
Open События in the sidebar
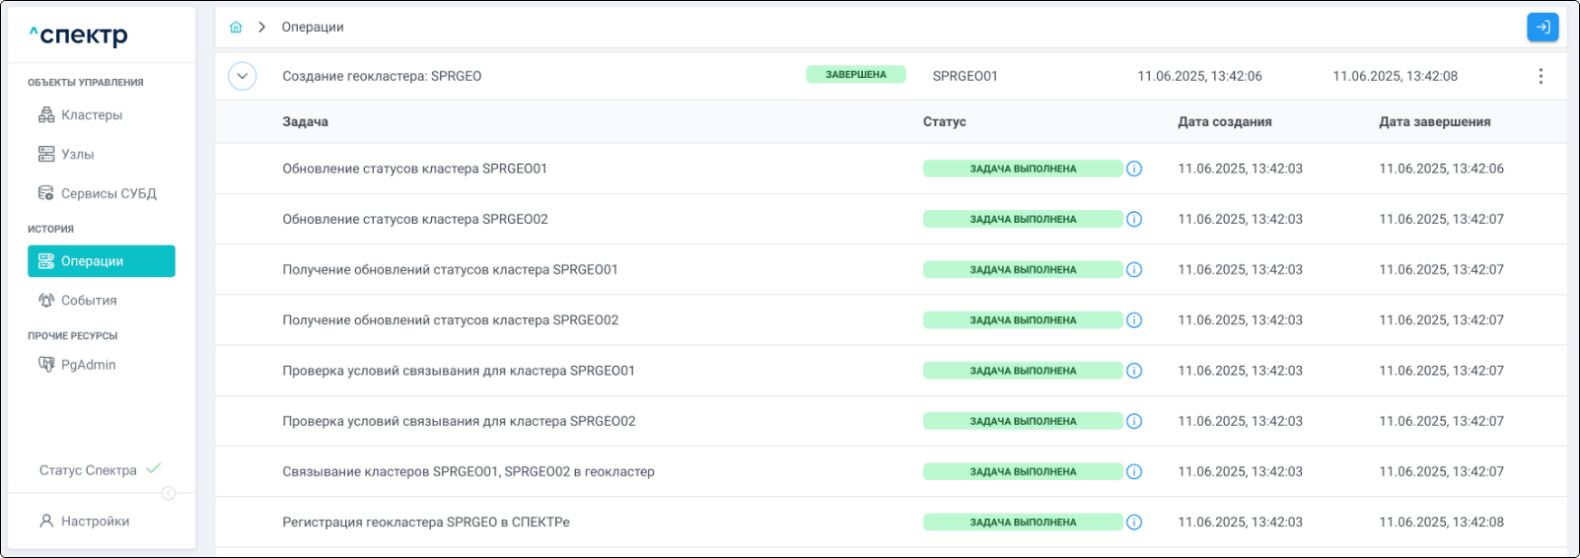tap(77, 300)
